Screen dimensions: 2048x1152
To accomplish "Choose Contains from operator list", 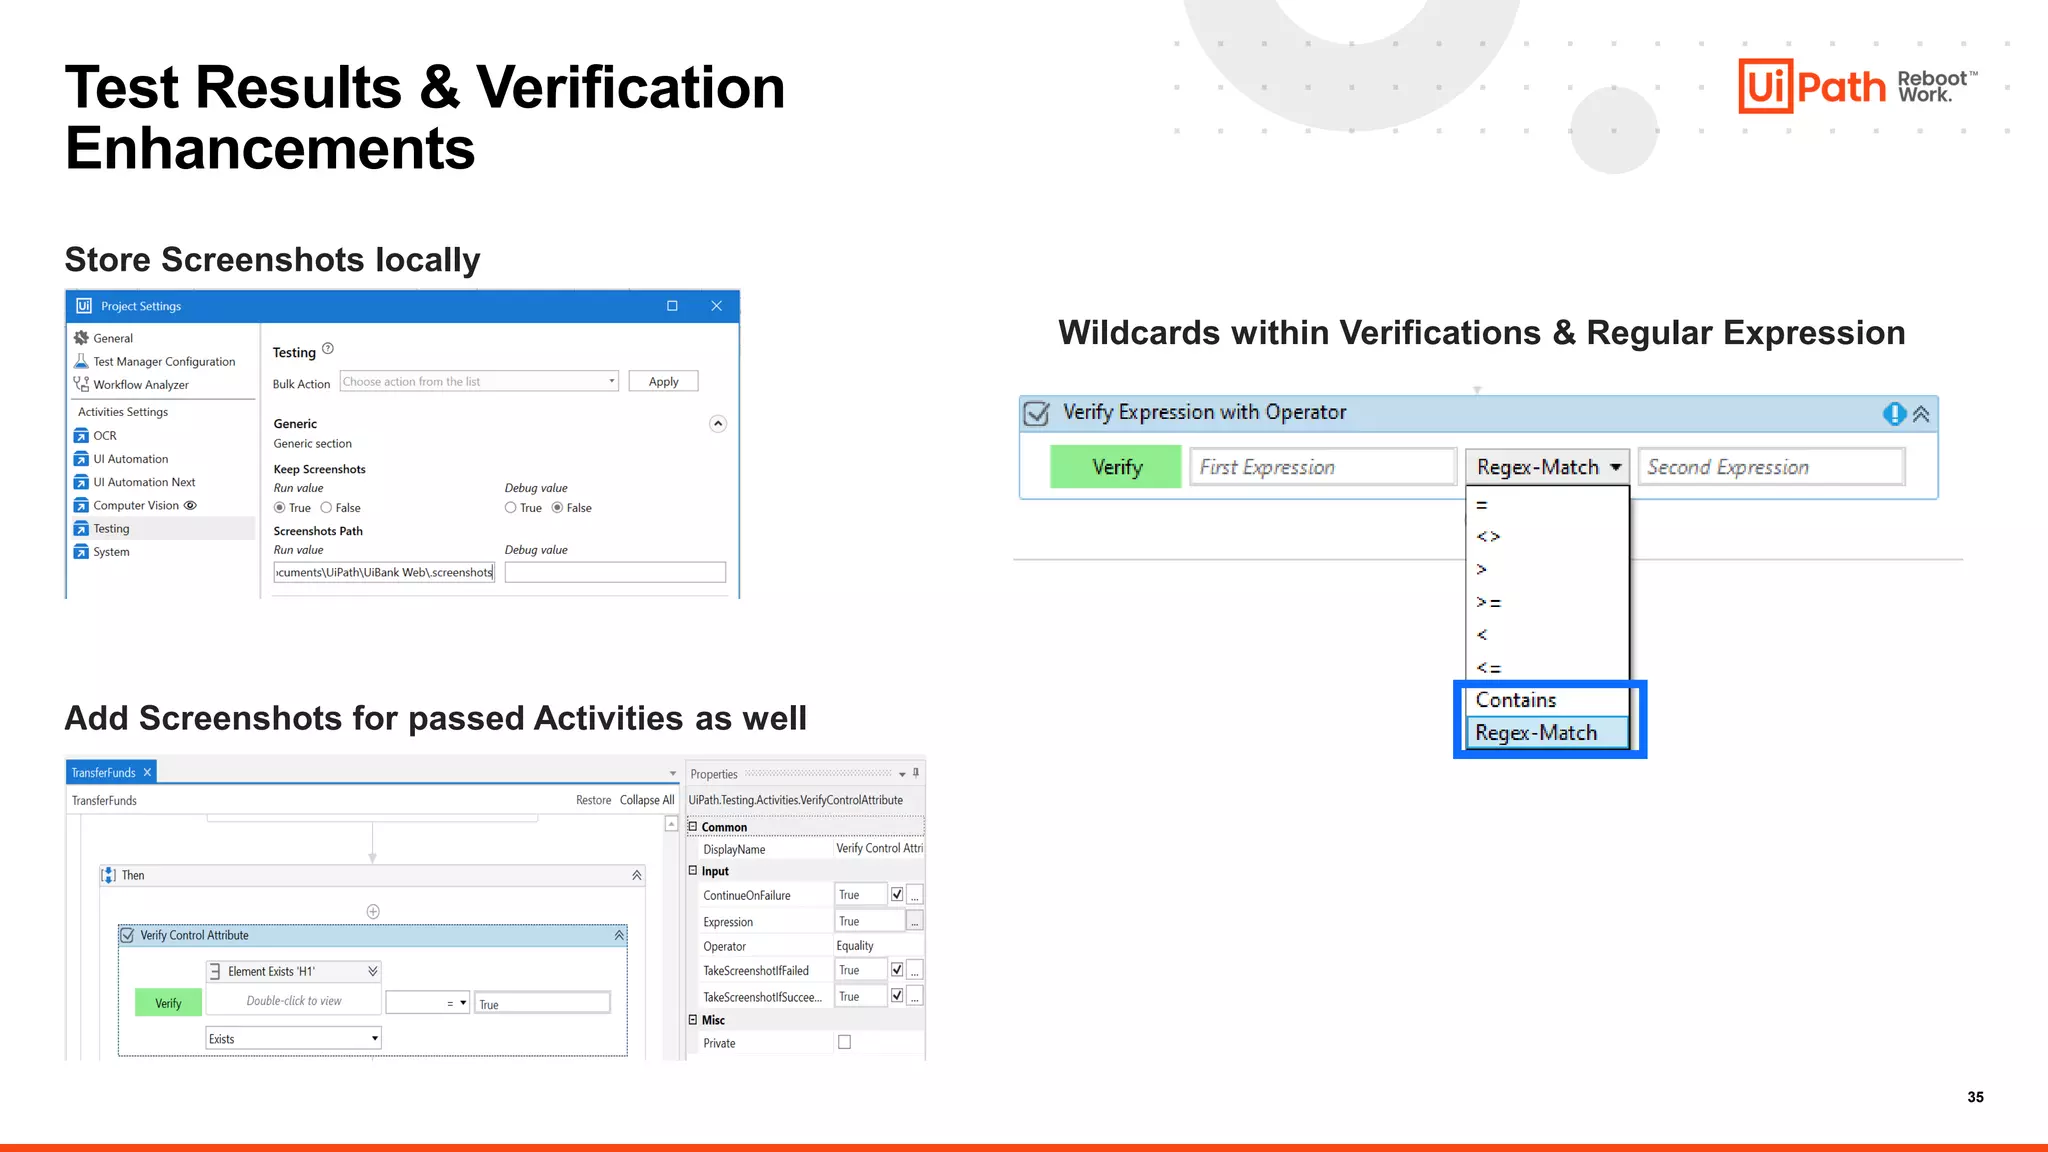I will click(x=1547, y=700).
